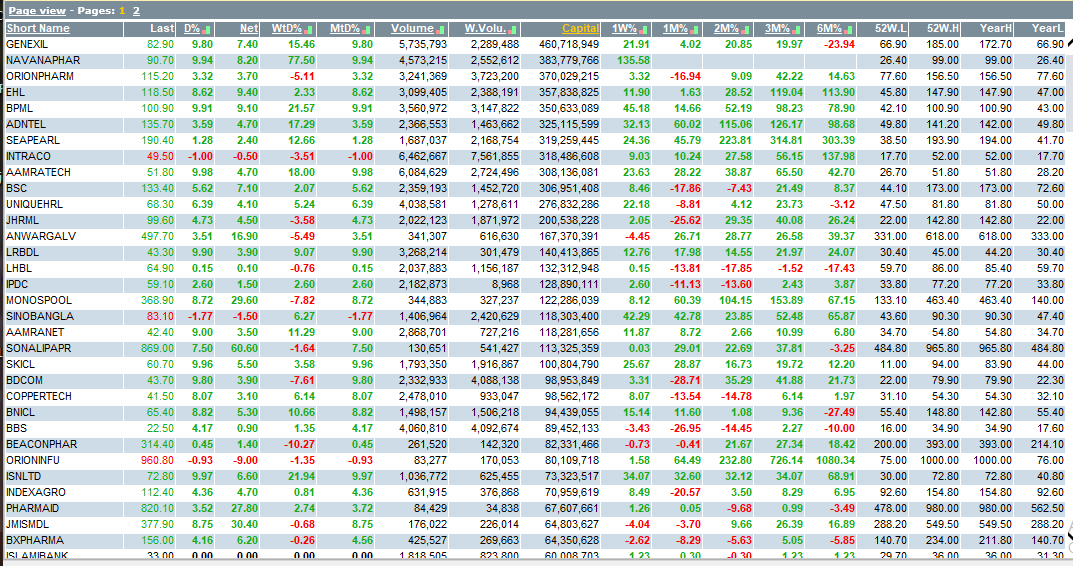1073x566 pixels.
Task: Sort by the 1W% column header
Action: point(624,29)
